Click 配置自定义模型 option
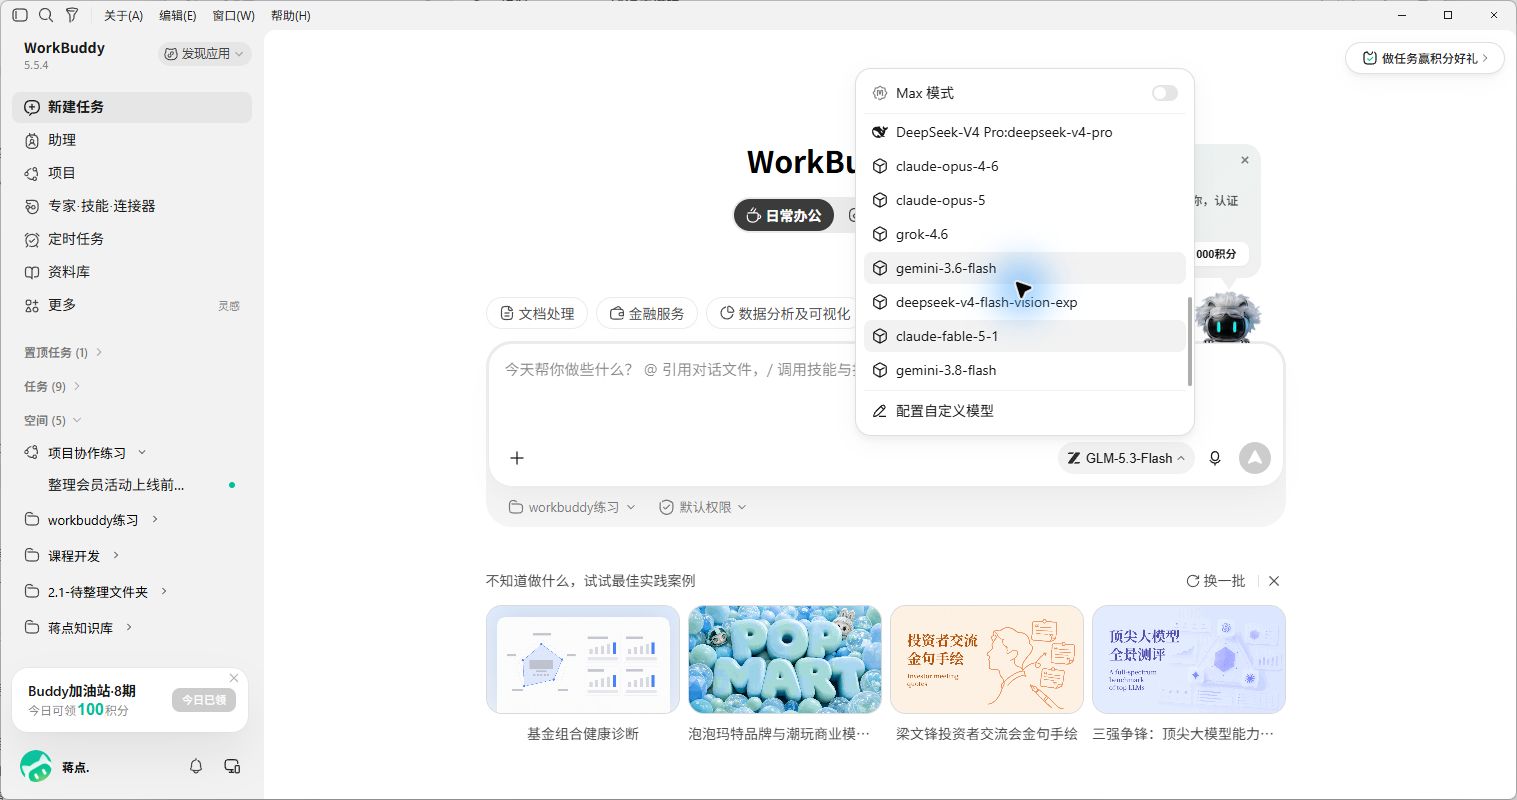Viewport: 1517px width, 800px height. [x=1025, y=411]
